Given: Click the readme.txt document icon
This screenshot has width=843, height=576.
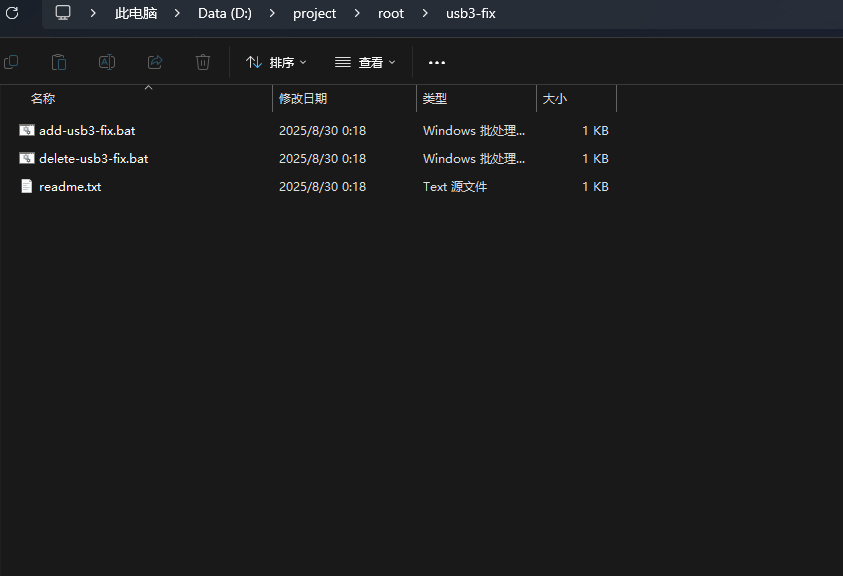Looking at the screenshot, I should tap(26, 186).
